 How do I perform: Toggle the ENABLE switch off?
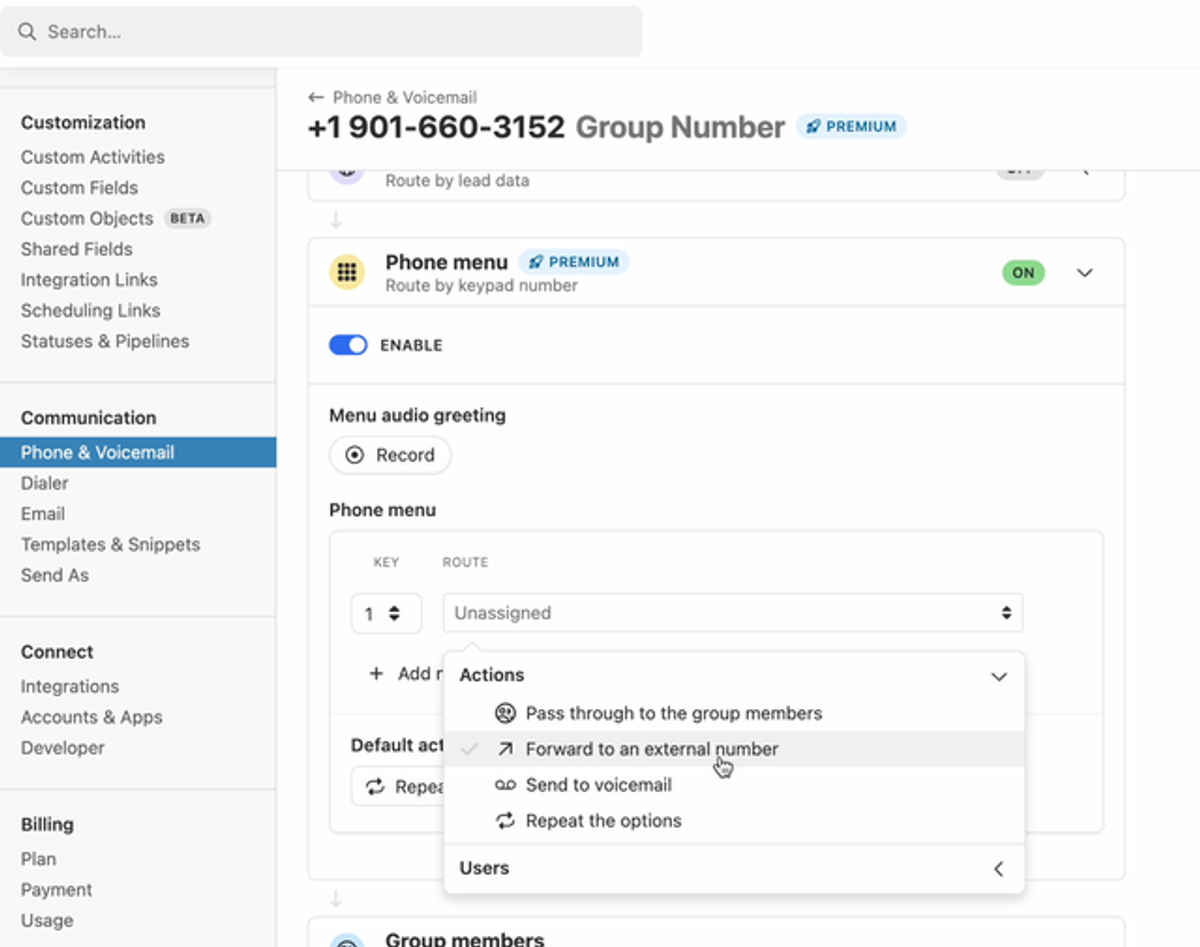point(348,345)
